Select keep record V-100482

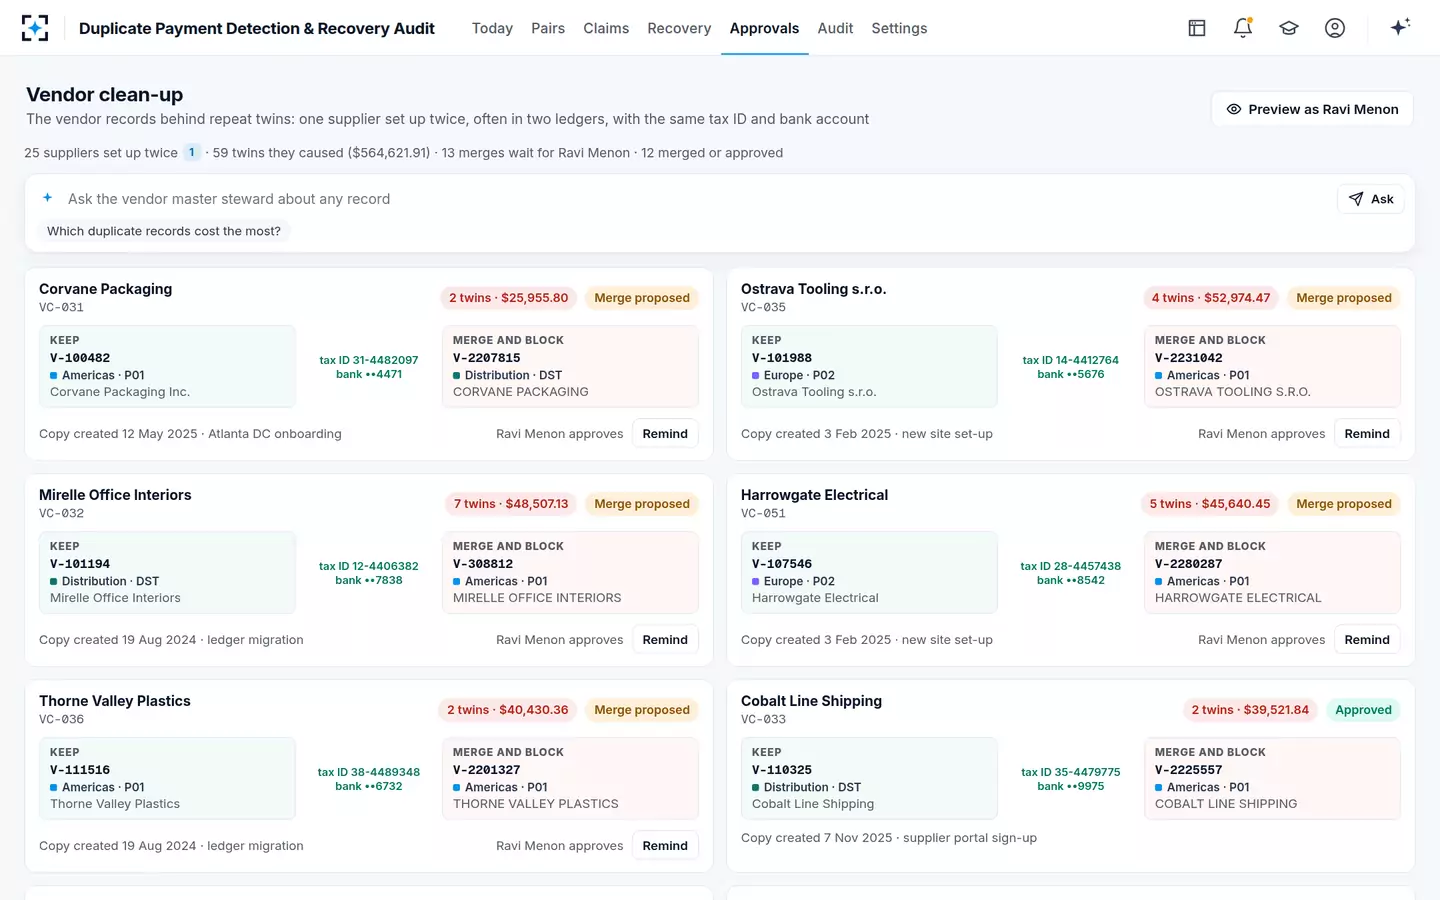(x=167, y=366)
